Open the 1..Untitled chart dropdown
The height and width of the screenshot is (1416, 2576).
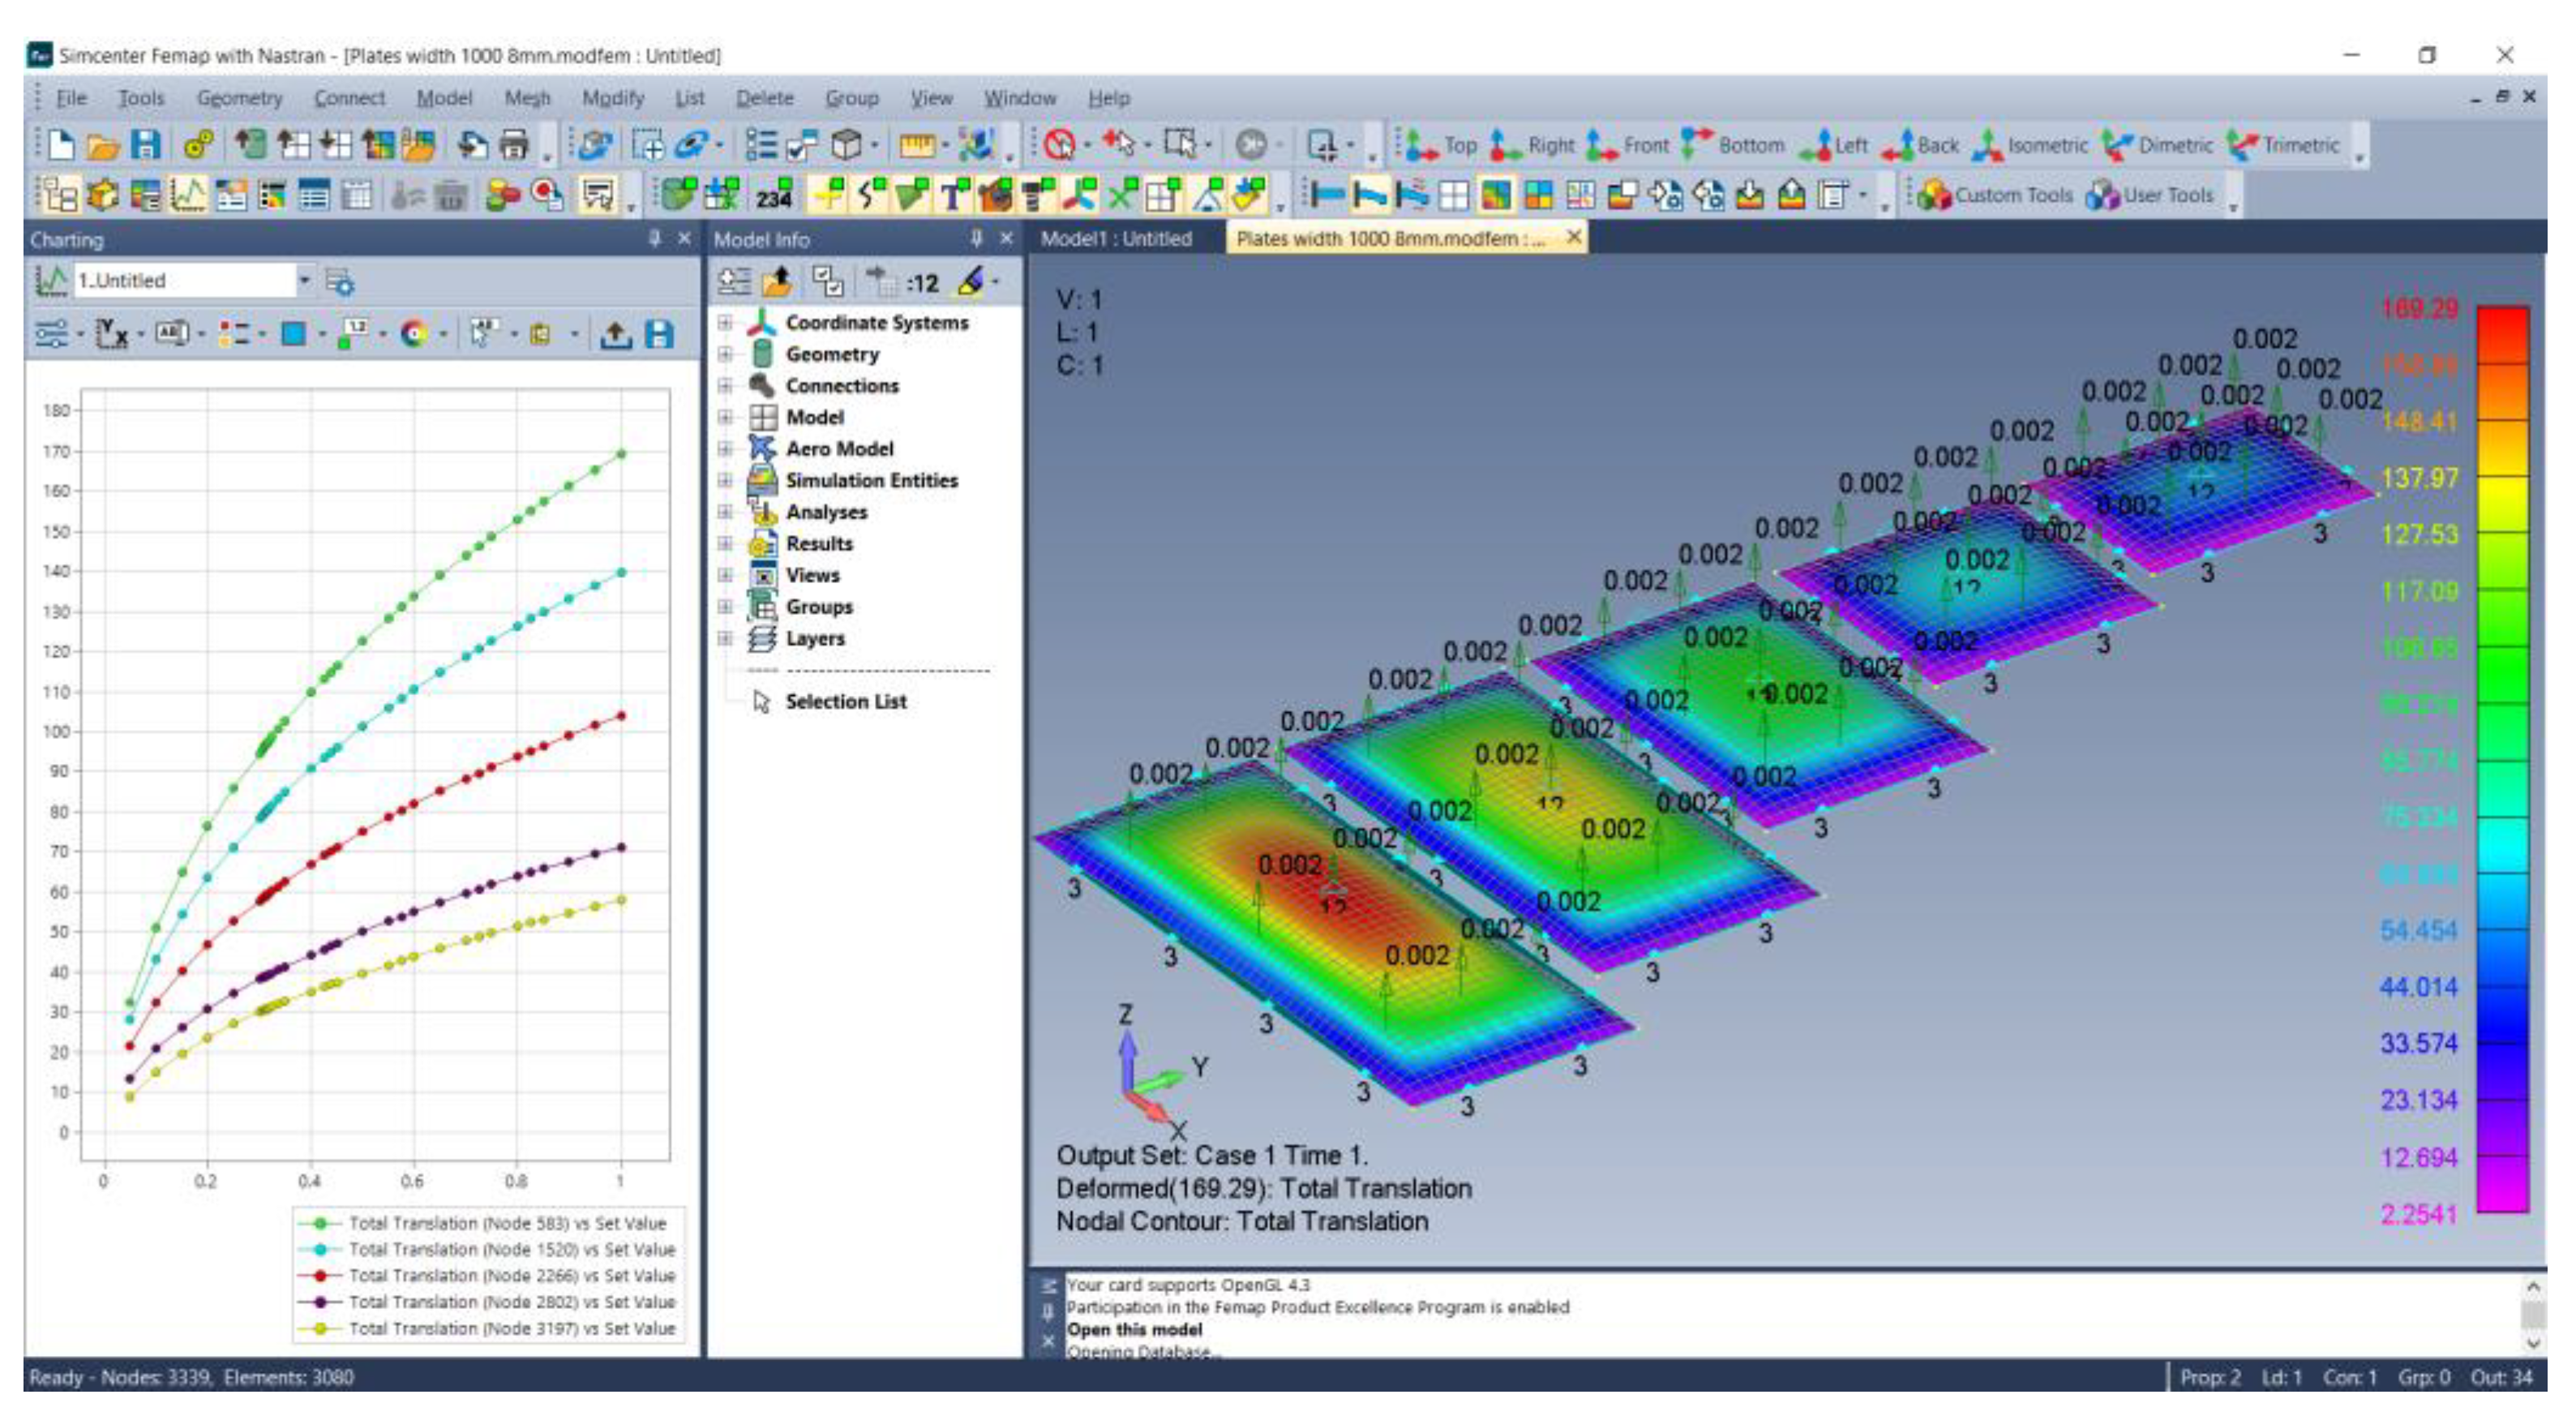304,281
